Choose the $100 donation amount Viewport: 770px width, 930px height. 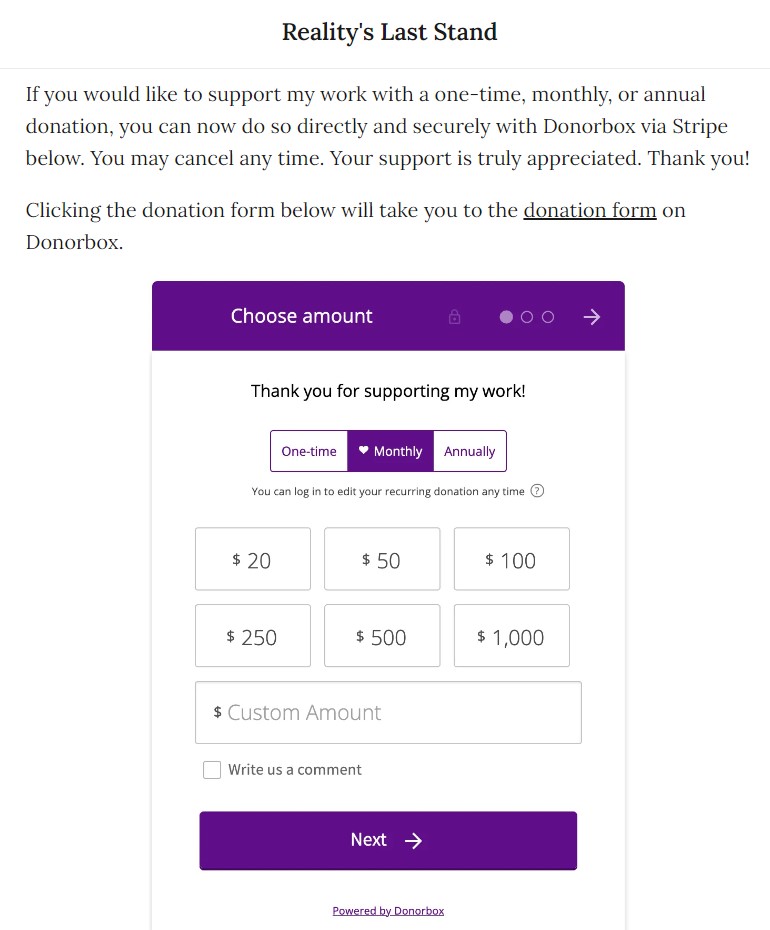tap(512, 560)
